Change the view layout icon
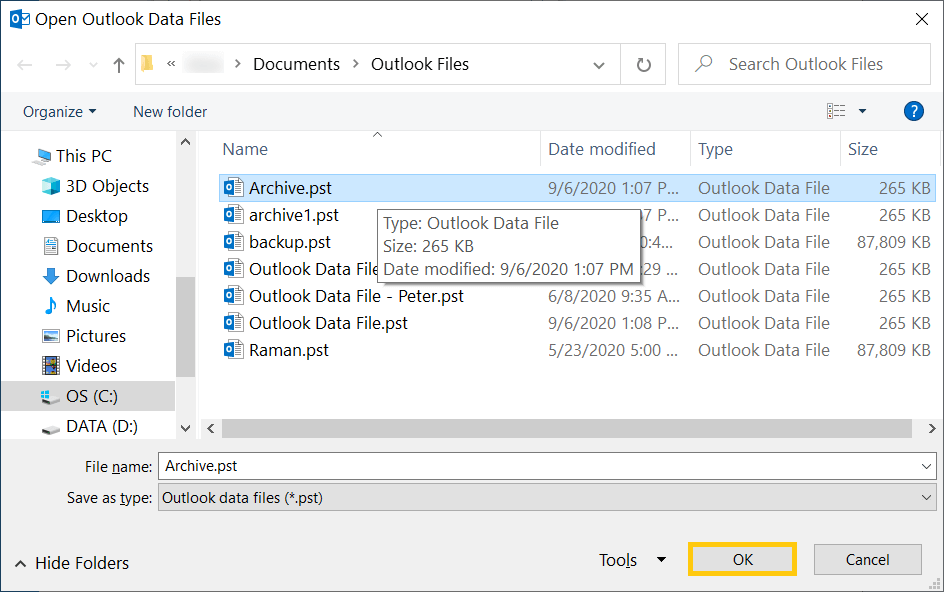The image size is (944, 592). [836, 111]
